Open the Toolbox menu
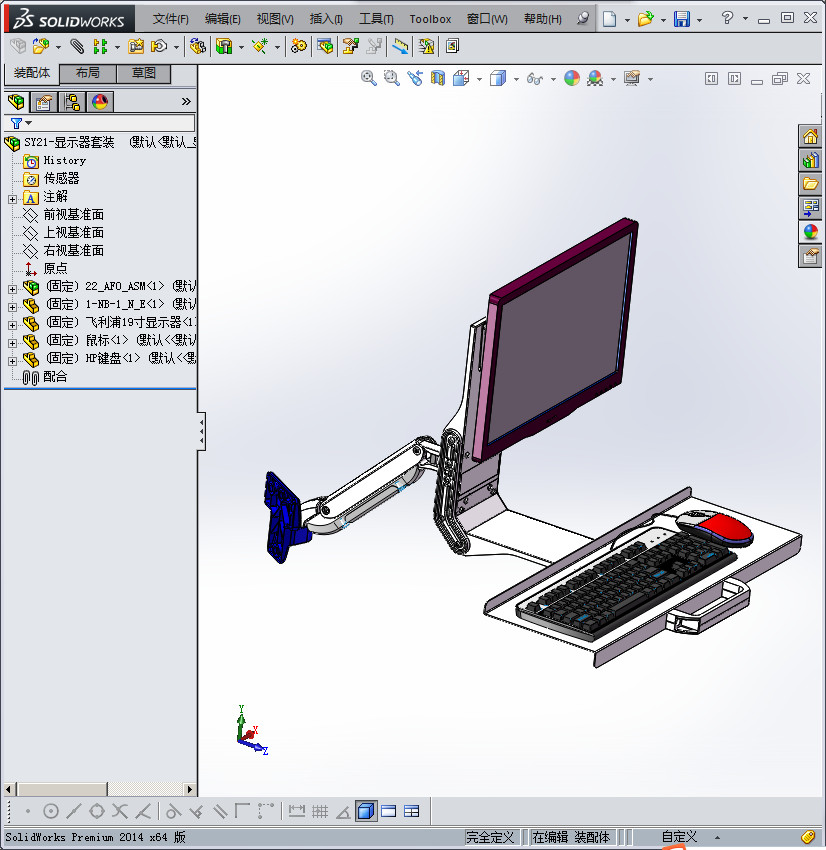The height and width of the screenshot is (850, 826). [x=430, y=19]
